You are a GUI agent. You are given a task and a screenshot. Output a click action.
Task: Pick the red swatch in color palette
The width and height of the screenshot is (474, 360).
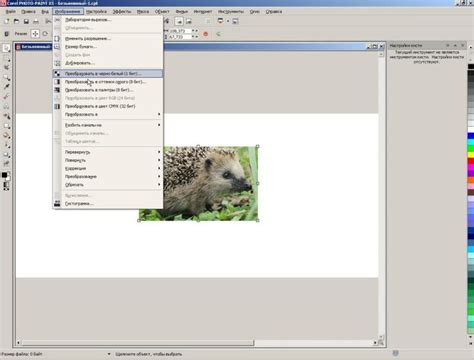coord(471,161)
